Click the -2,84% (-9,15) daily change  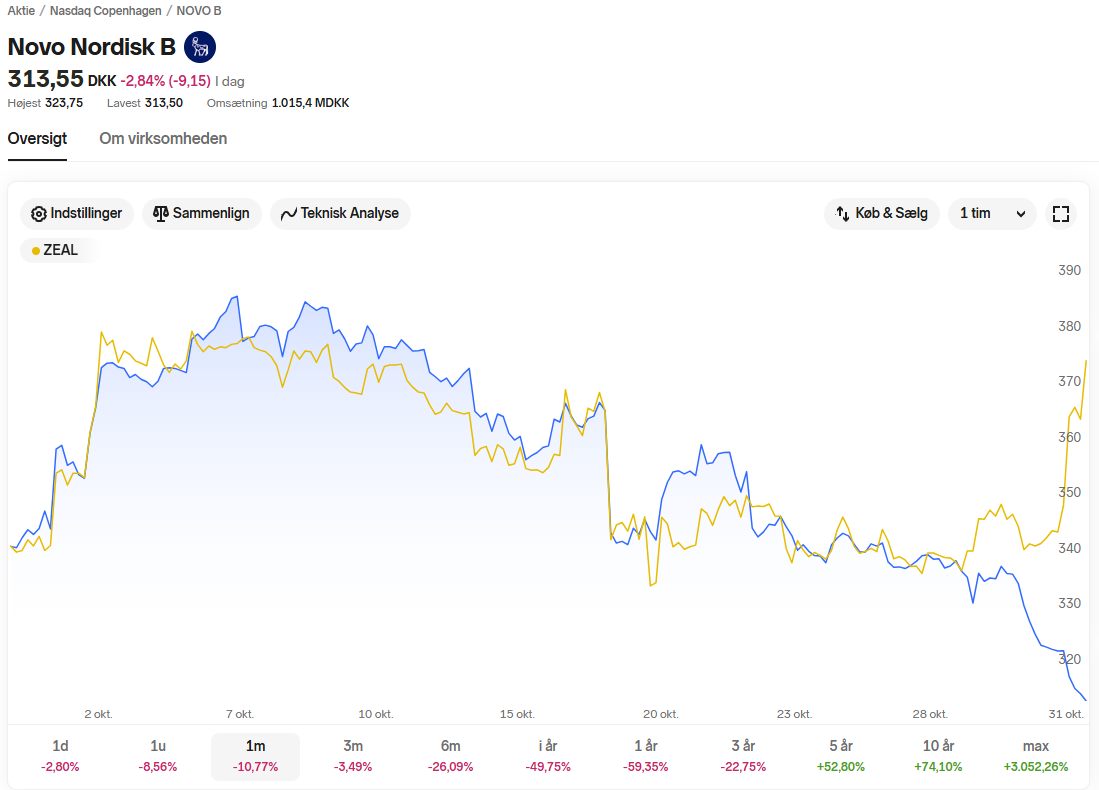[165, 81]
